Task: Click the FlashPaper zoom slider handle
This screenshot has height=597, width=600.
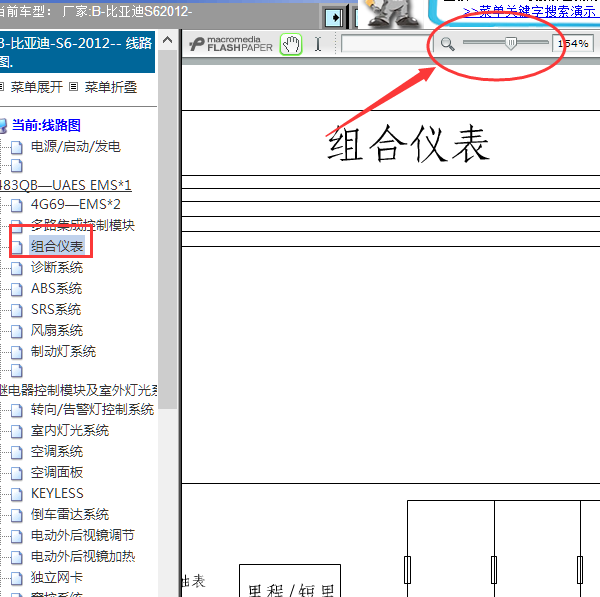Action: pyautogui.click(x=510, y=43)
